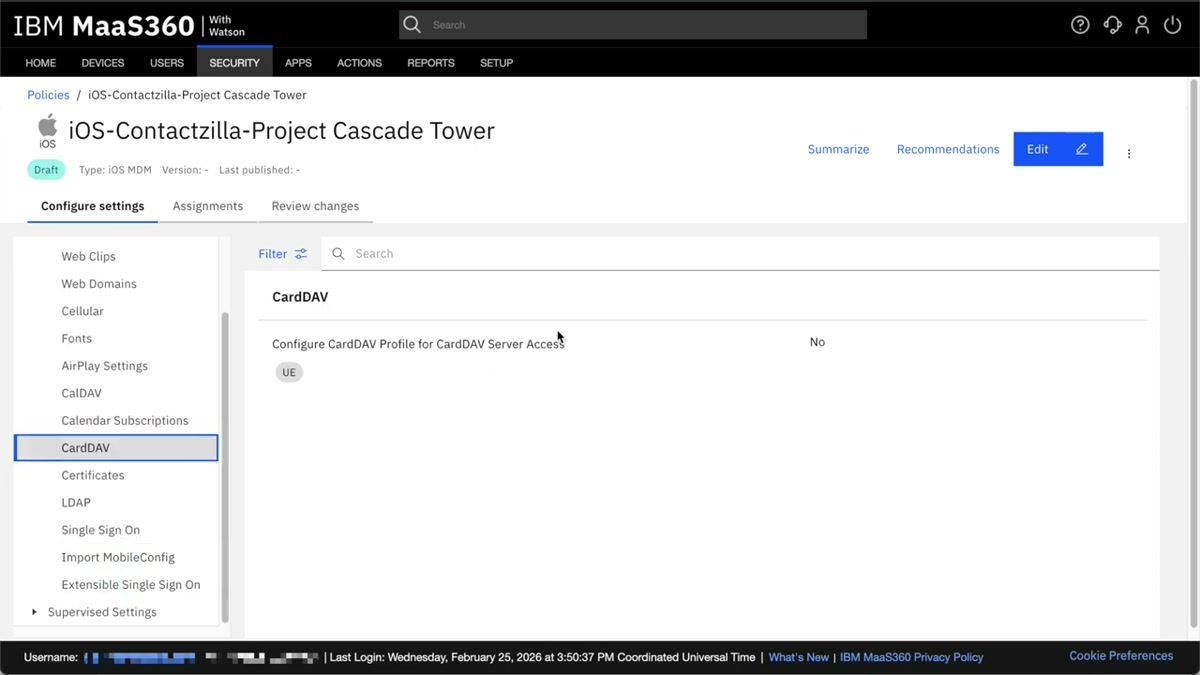1200x675 pixels.
Task: Click the magnifier icon in top search bar
Action: 412,25
